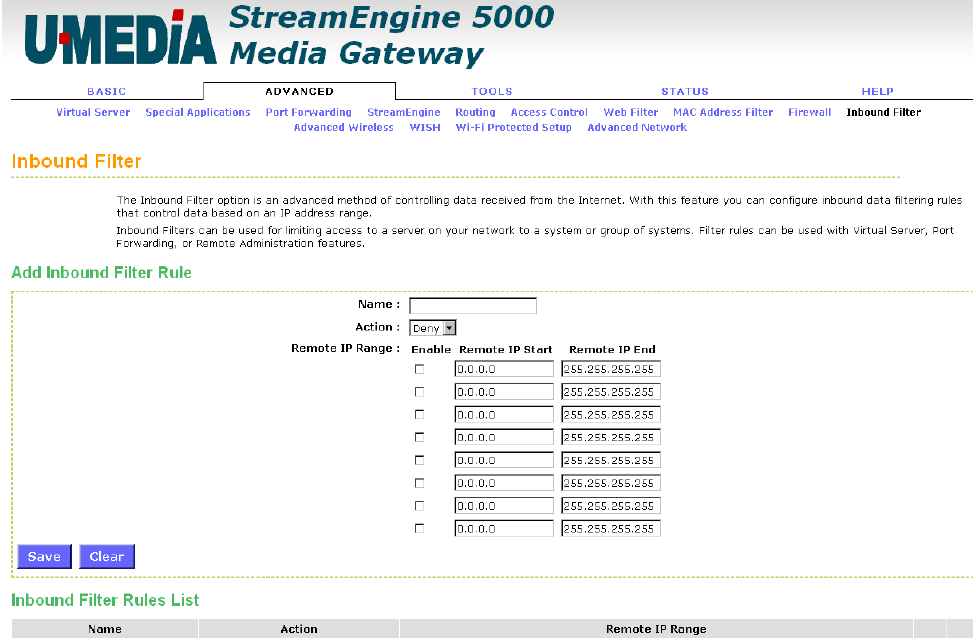
Task: Click fifth row Remote IP End field
Action: (611, 460)
